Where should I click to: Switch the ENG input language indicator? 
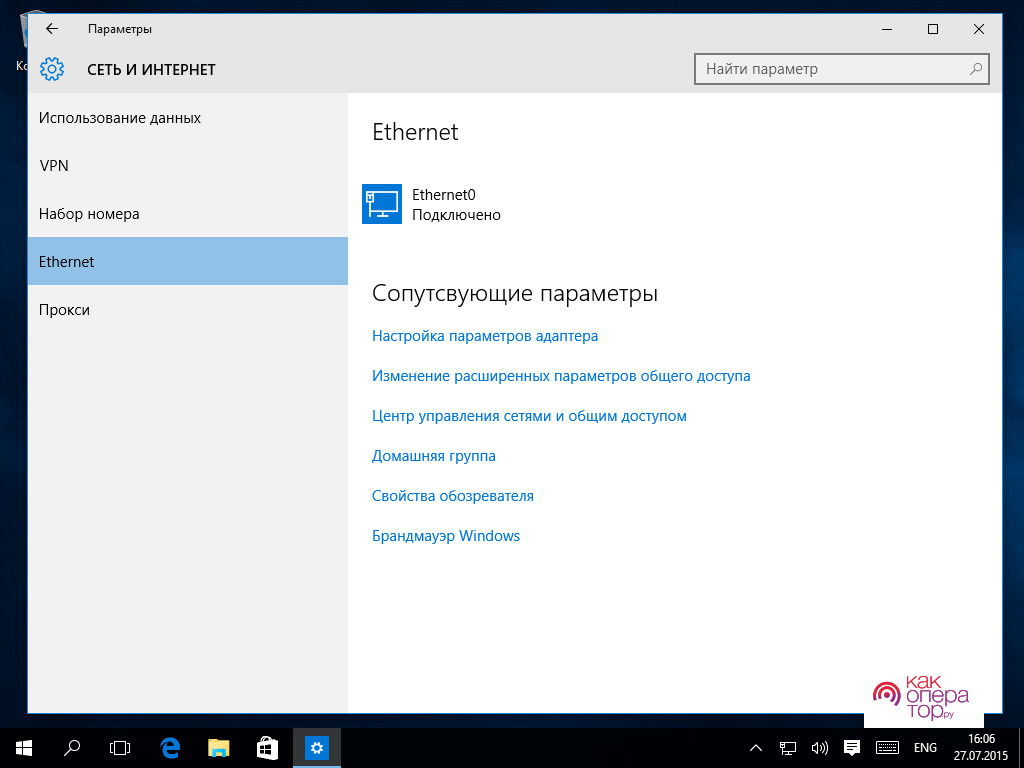coord(925,747)
